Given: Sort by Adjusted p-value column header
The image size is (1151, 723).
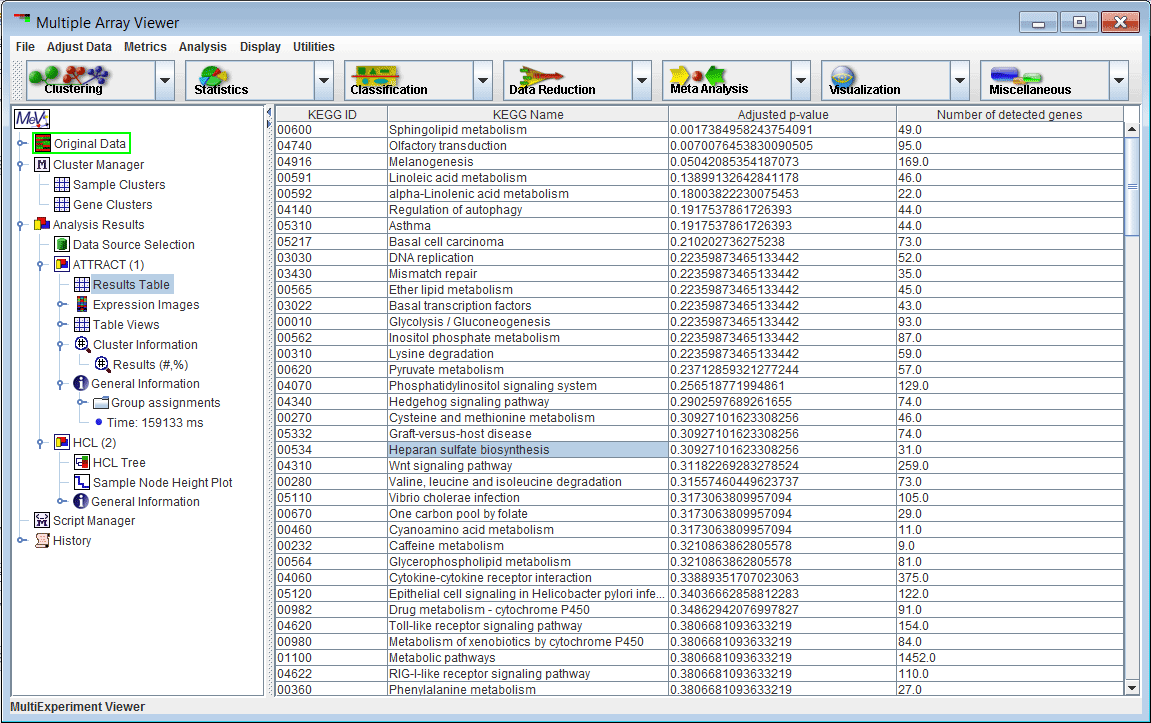Looking at the screenshot, I should [x=782, y=115].
